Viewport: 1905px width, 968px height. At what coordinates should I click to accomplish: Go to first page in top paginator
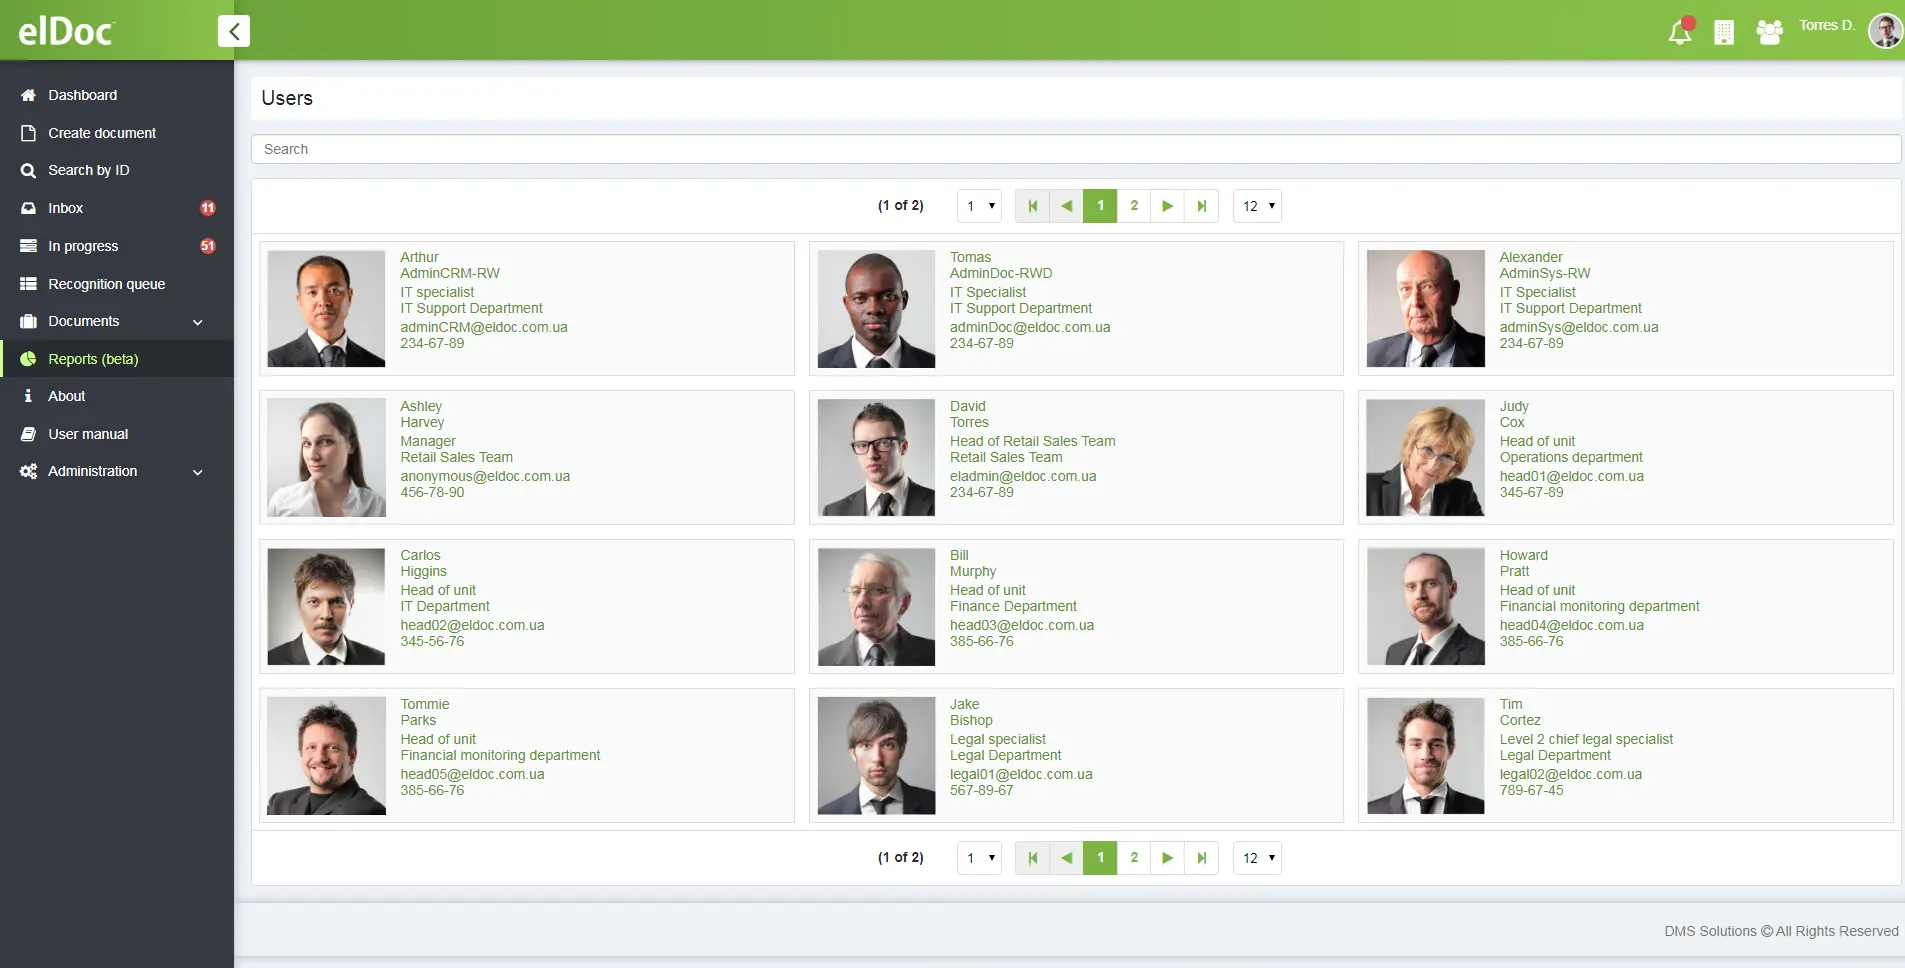coord(1032,206)
